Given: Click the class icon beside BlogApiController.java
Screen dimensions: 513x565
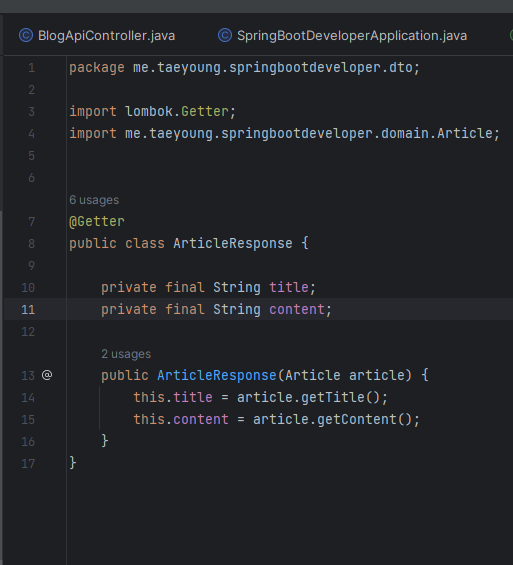Looking at the screenshot, I should click(26, 36).
